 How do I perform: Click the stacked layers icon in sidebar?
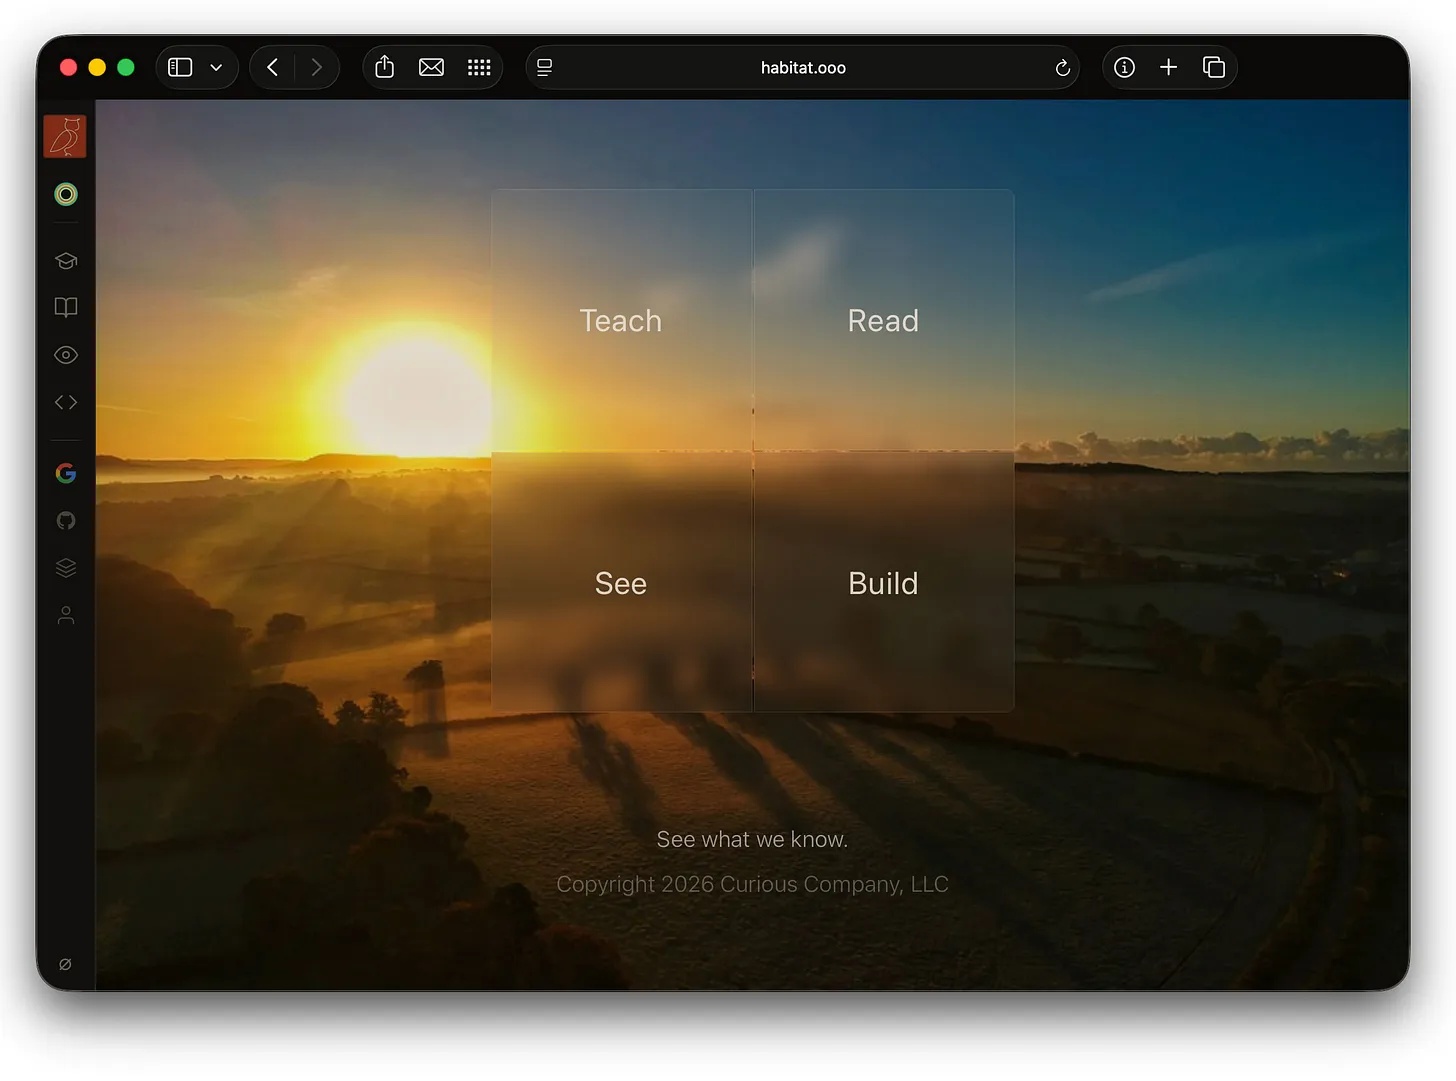(x=66, y=567)
